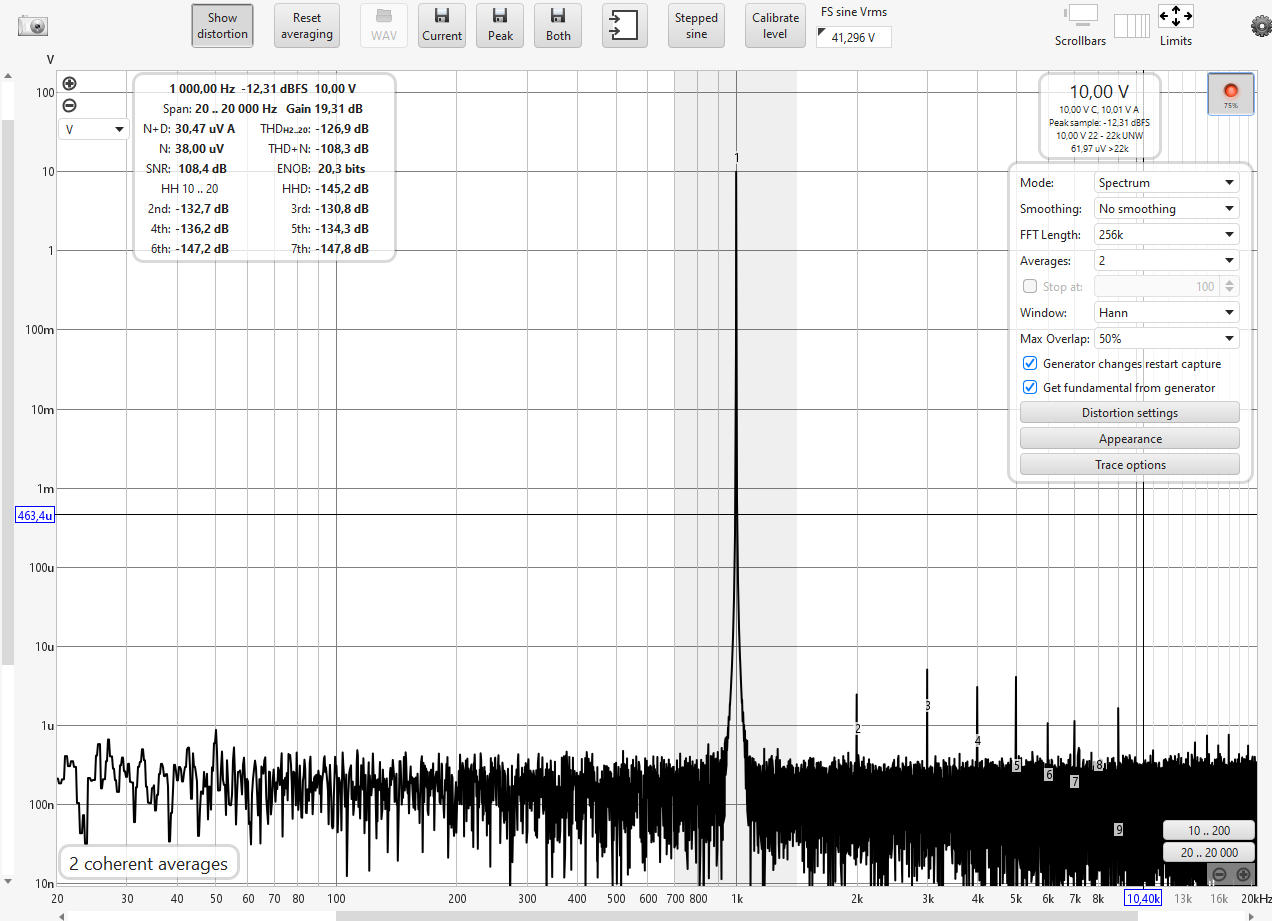This screenshot has width=1272, height=921.
Task: Click the Reset averaging button
Action: [x=306, y=26]
